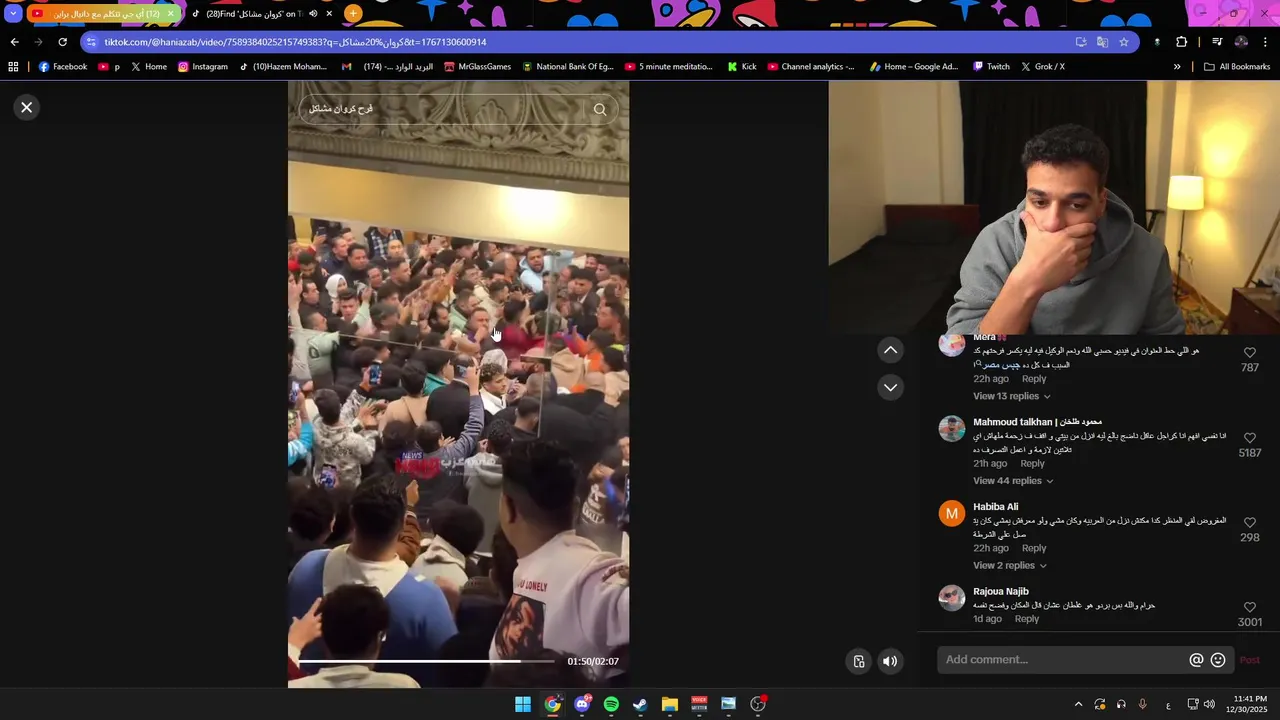Open the browser extensions puzzle icon
Screen dimensions: 1280x720
(1182, 42)
